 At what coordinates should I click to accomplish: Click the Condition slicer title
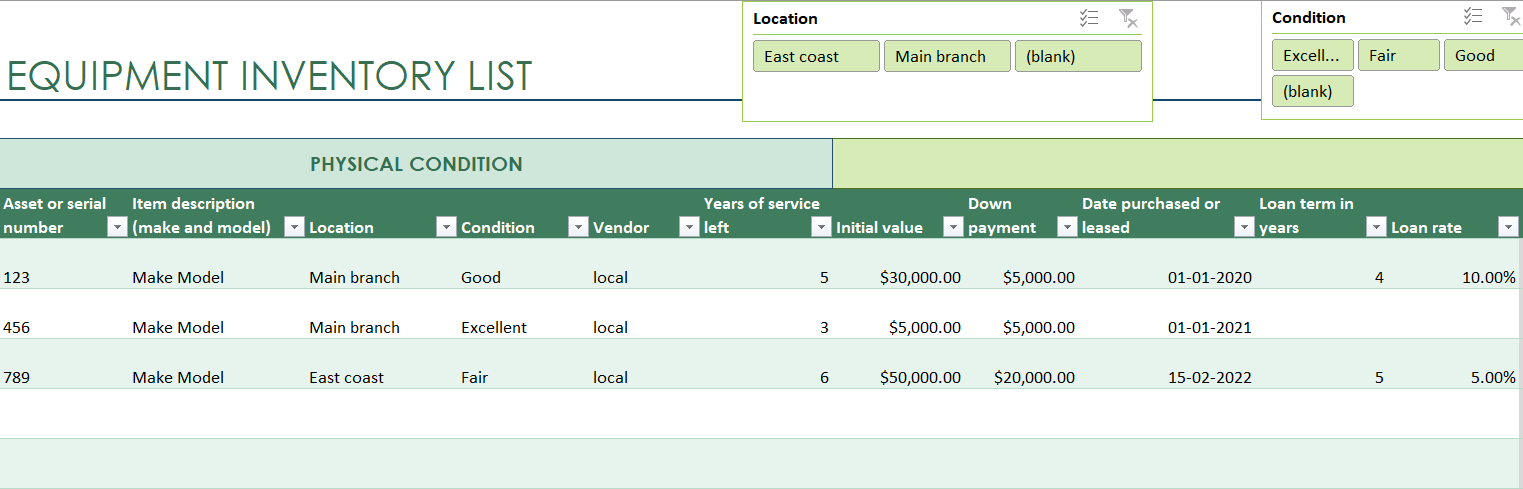coord(1309,17)
